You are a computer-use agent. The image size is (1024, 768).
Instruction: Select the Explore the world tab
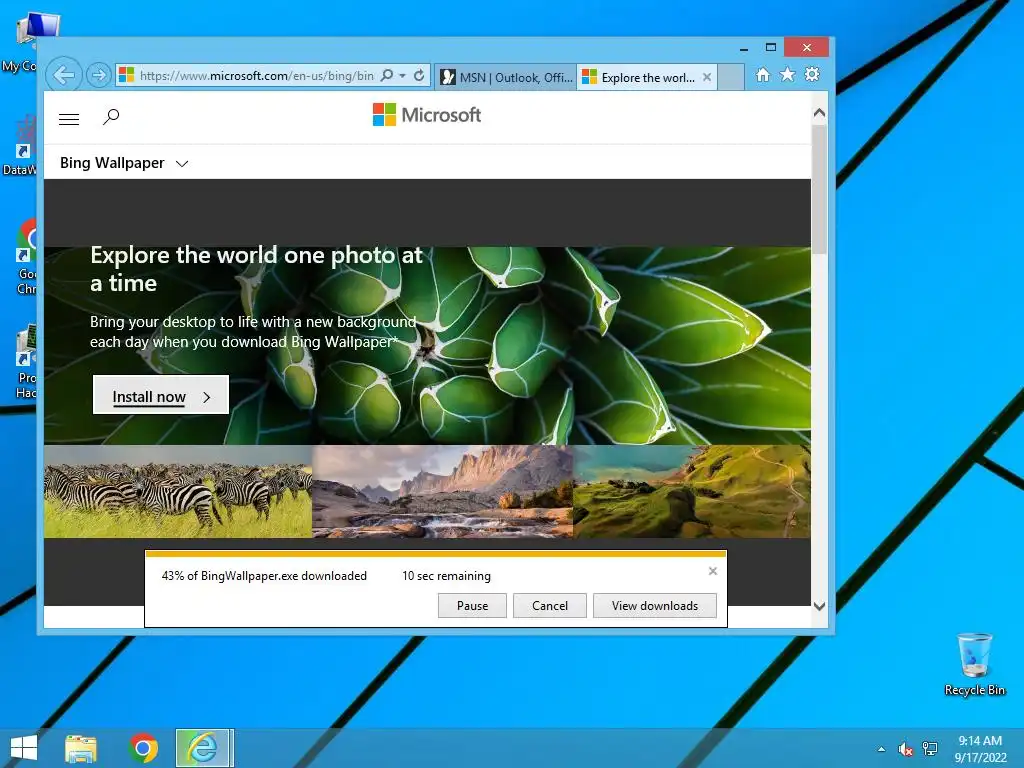(640, 77)
